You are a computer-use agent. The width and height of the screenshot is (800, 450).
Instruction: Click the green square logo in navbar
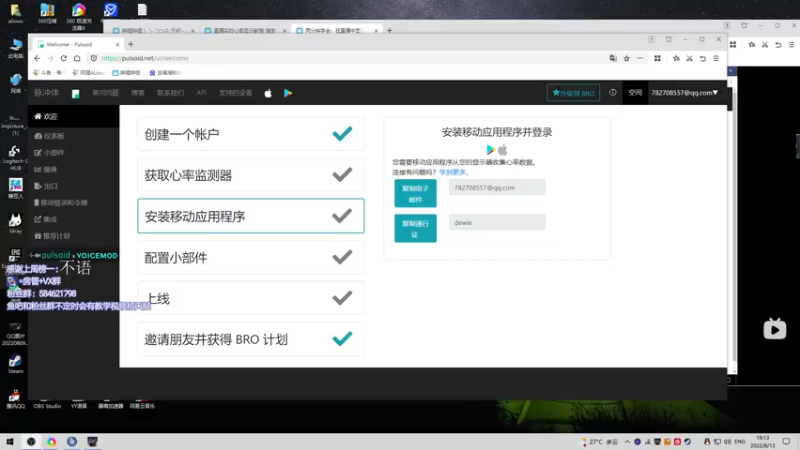(76, 93)
